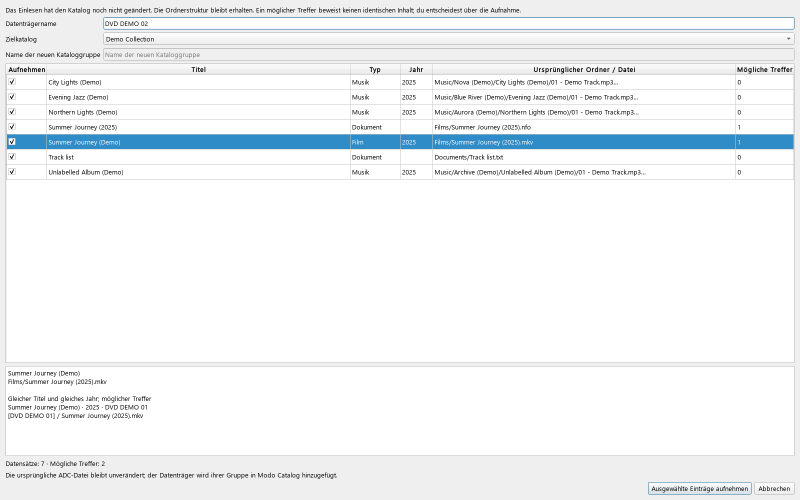The height and width of the screenshot is (500, 800).
Task: Select the Track list title cell
Action: click(198, 157)
